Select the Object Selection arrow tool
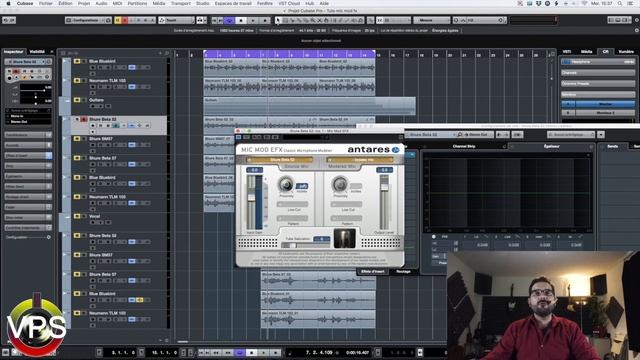Screen dimensions: 640x360 pos(278,20)
